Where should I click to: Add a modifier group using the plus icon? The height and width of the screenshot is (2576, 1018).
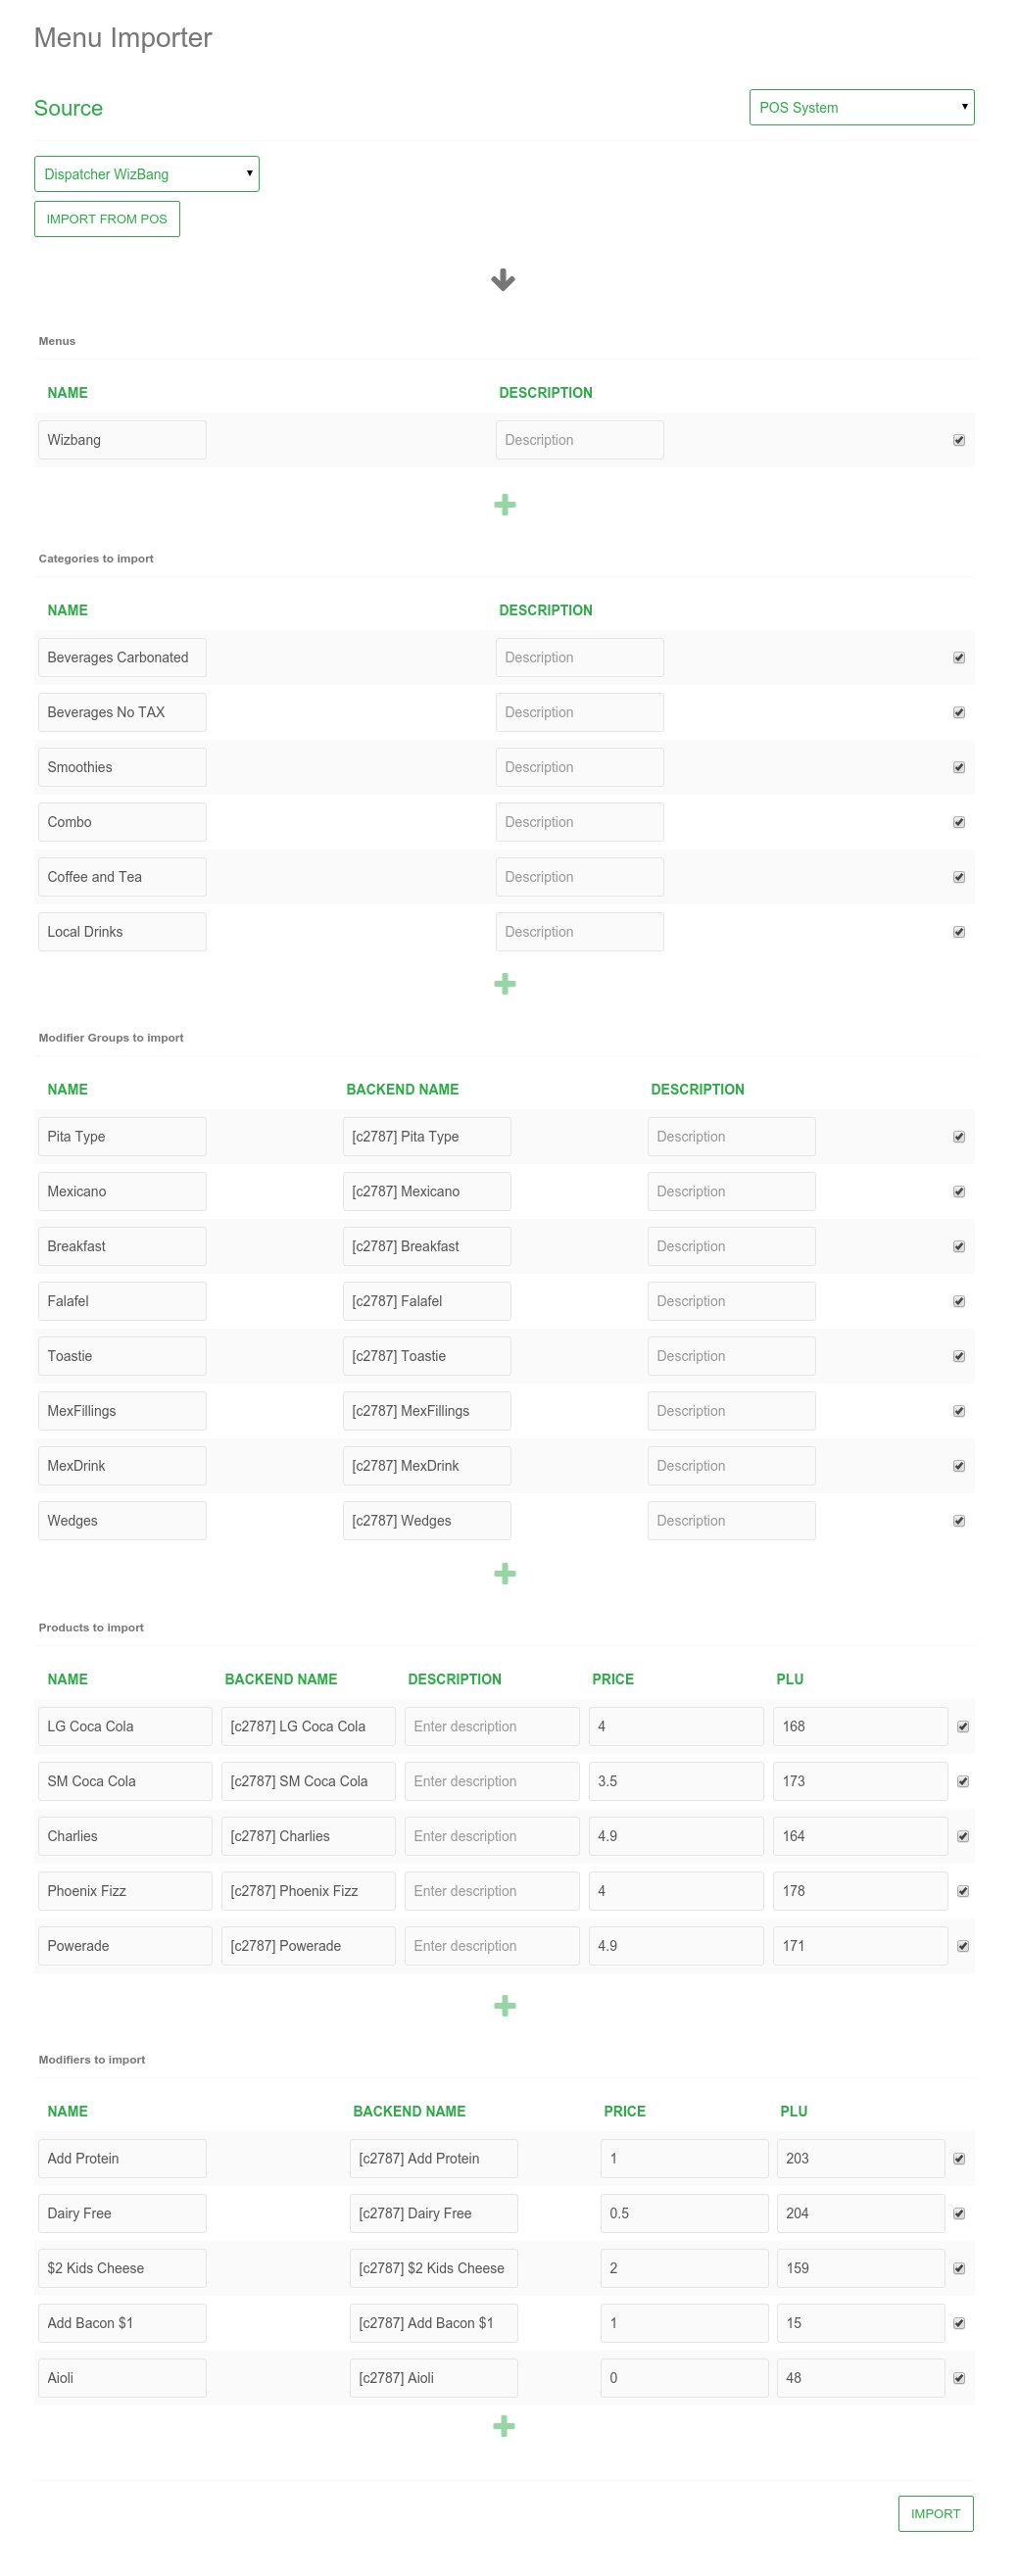tap(505, 1573)
